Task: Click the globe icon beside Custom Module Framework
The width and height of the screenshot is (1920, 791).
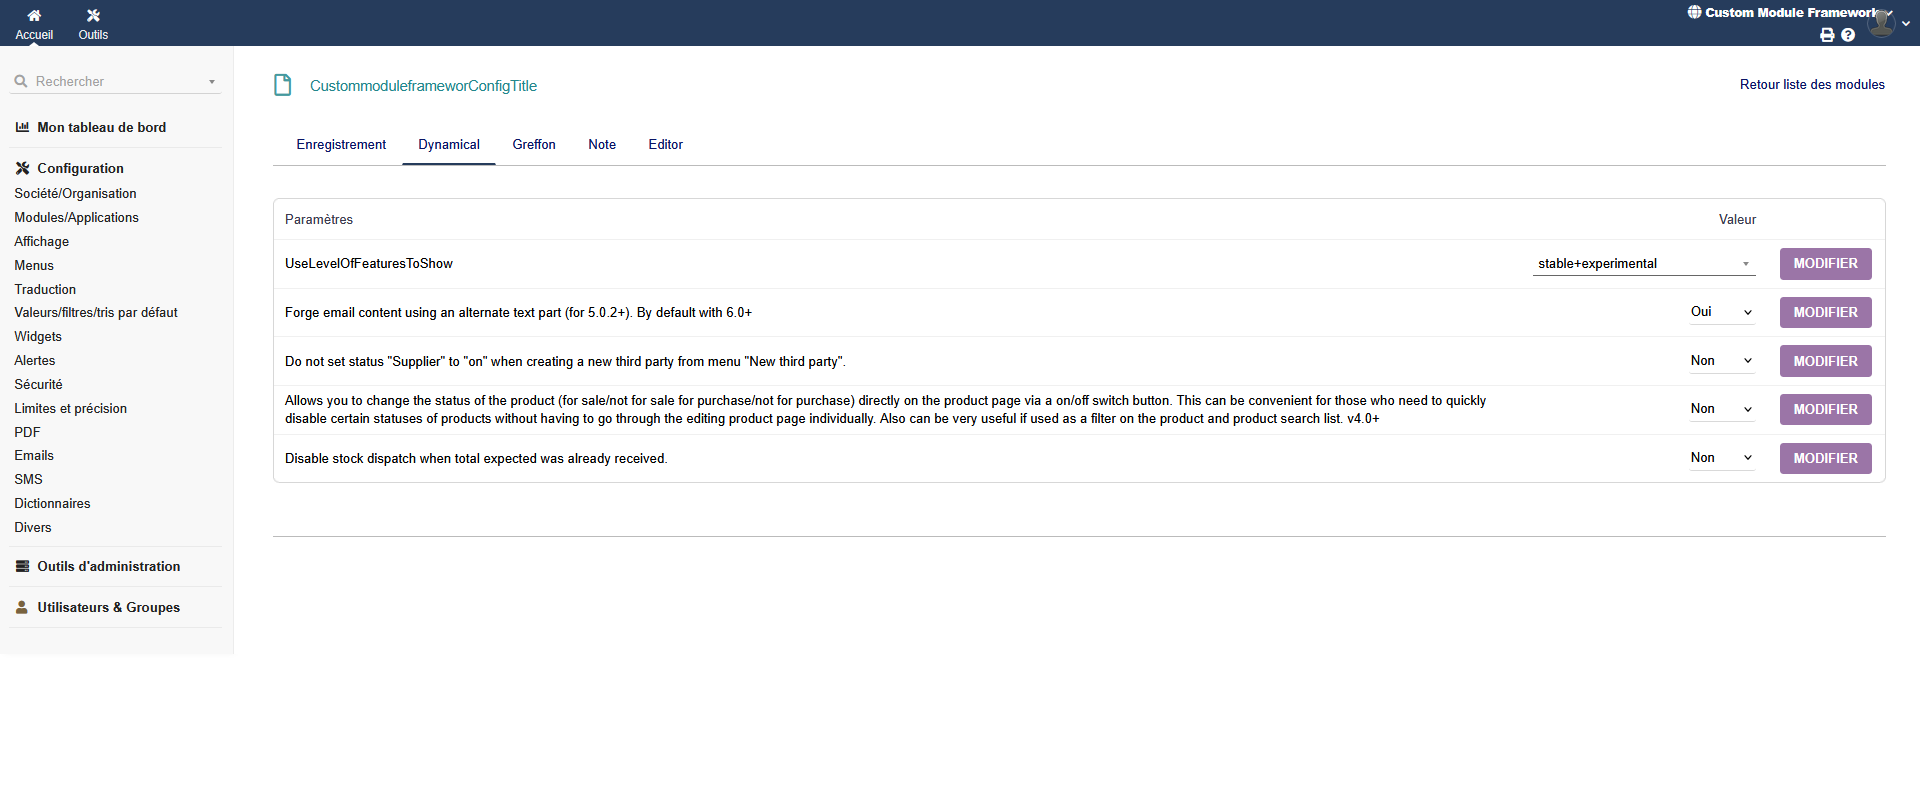Action: point(1694,12)
